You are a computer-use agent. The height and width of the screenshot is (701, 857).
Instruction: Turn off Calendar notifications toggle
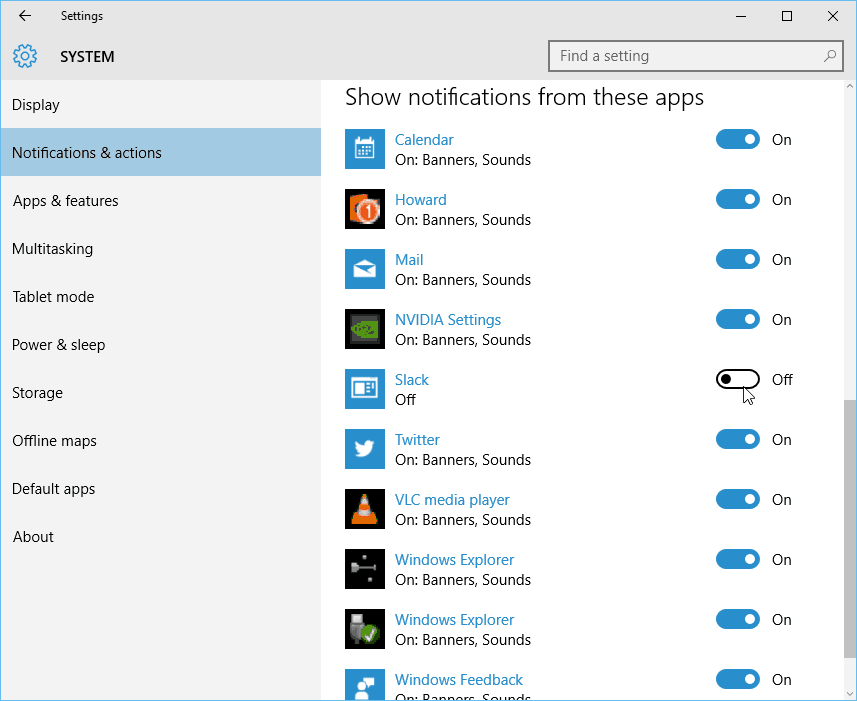coord(738,139)
